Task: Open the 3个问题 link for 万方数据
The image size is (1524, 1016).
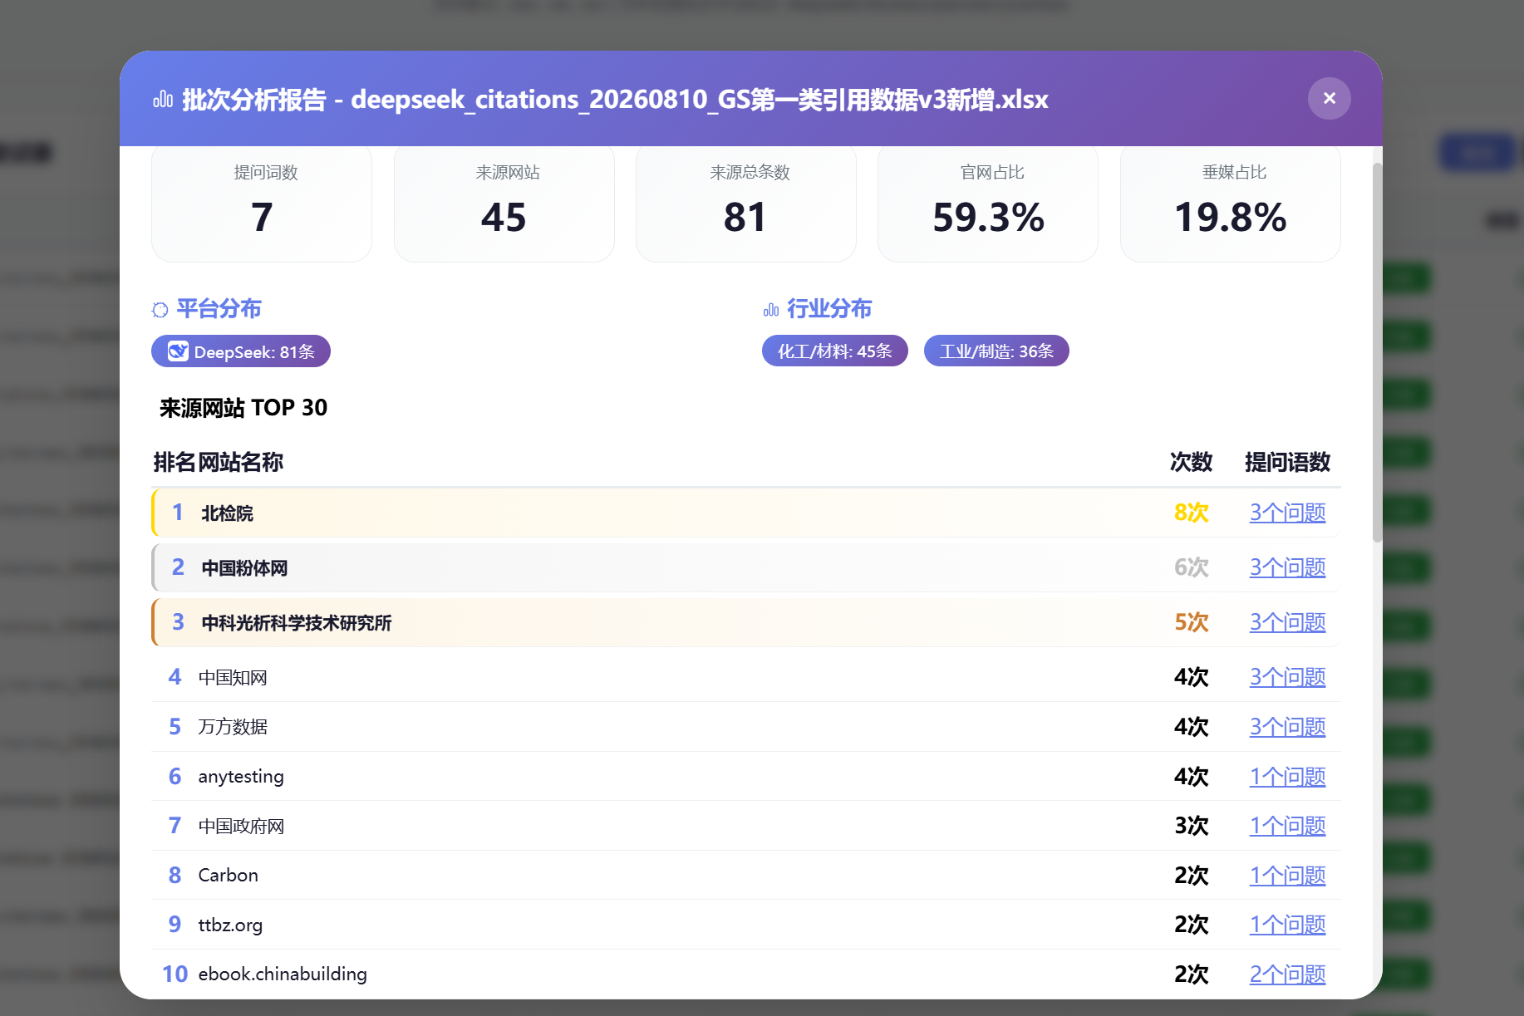Action: point(1287,727)
